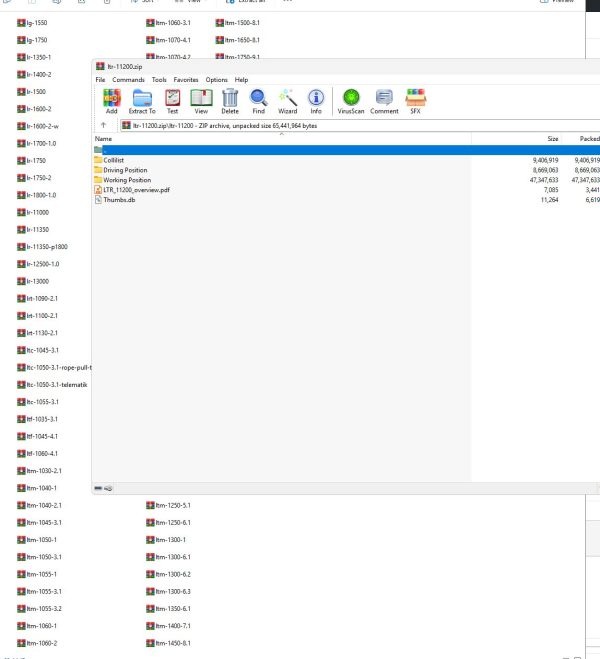Image resolution: width=600 pixels, height=659 pixels.
Task: Select lg-1550 archive in Explorer
Action: pos(32,23)
